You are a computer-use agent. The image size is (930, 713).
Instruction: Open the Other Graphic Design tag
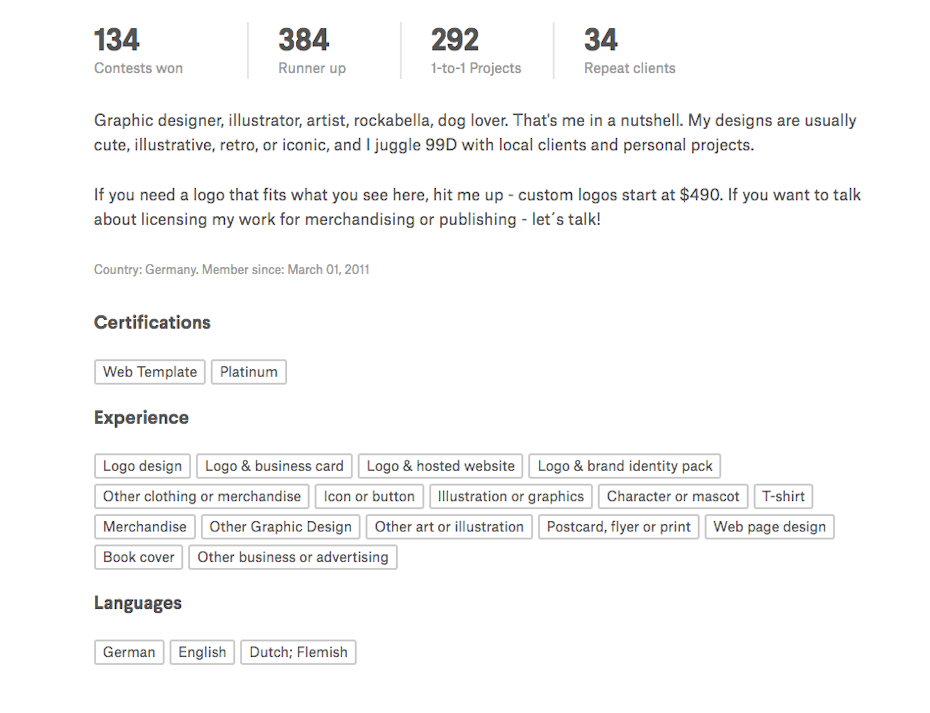(x=280, y=527)
